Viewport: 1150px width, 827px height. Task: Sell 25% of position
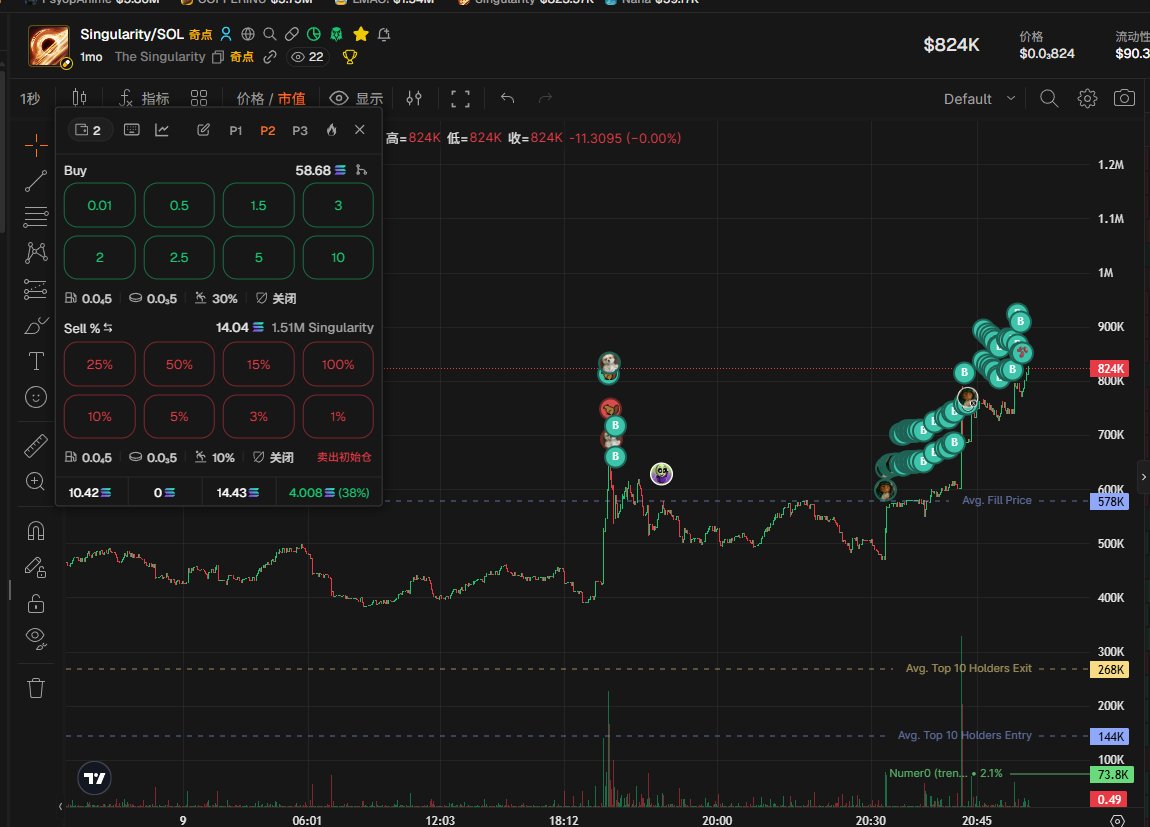tap(100, 364)
